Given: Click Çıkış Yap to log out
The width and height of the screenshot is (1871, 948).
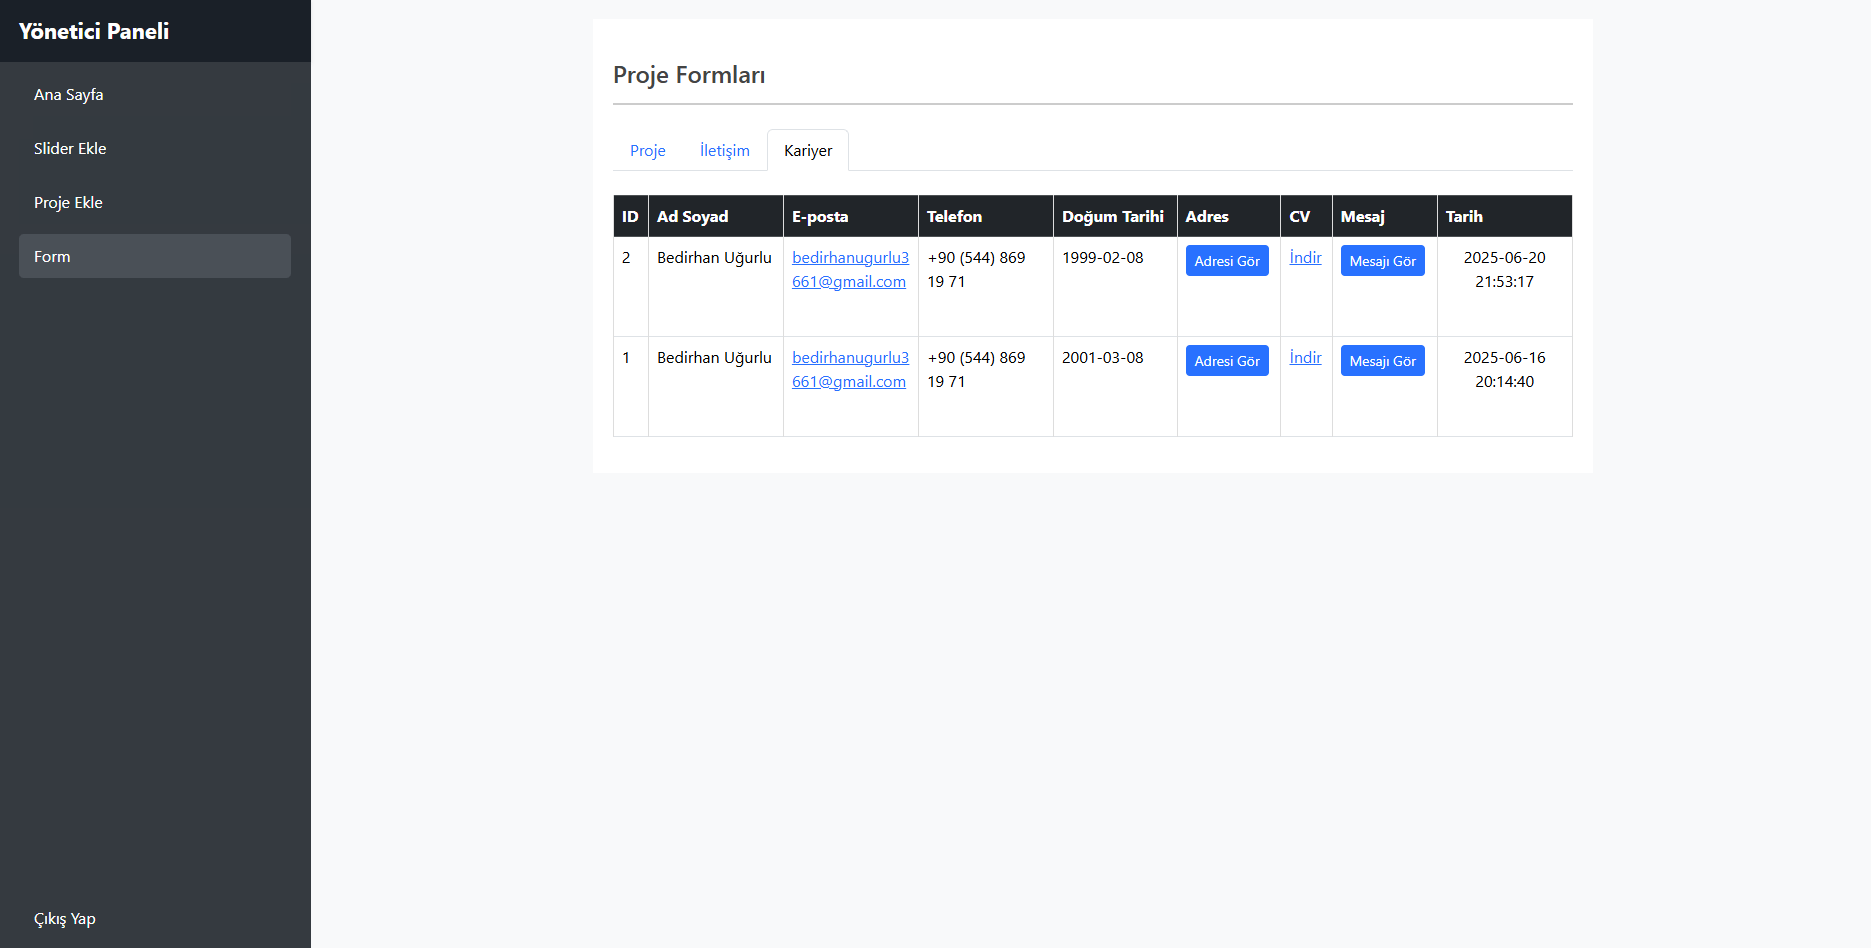Looking at the screenshot, I should tap(65, 919).
